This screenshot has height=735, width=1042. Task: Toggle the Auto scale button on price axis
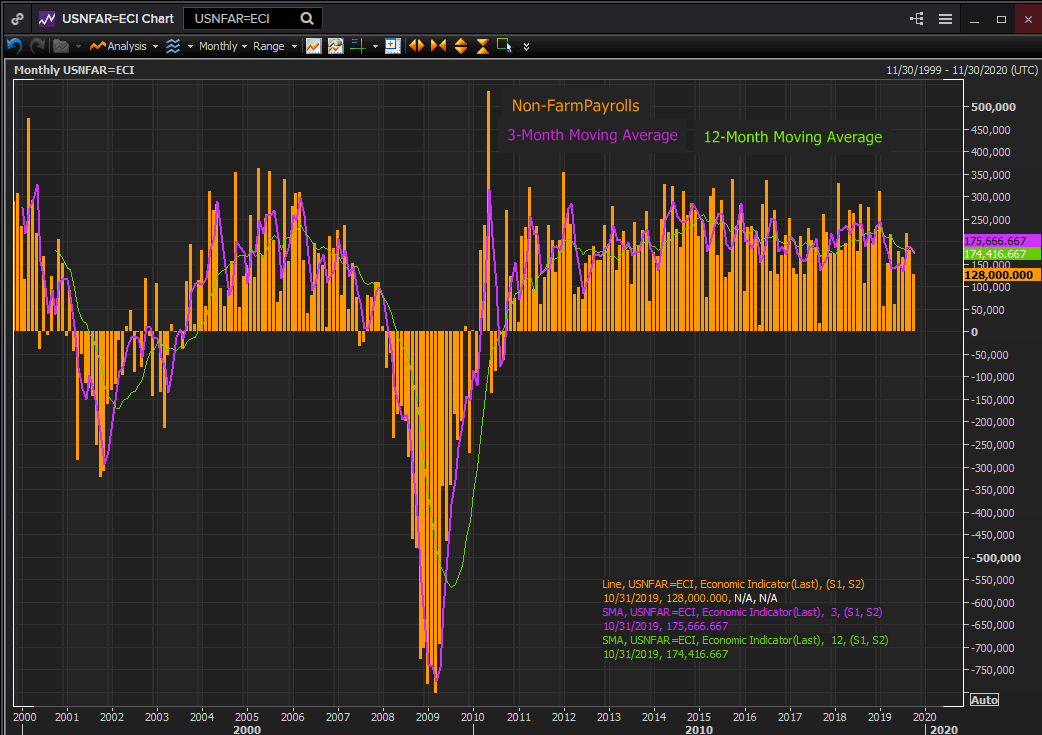[983, 699]
